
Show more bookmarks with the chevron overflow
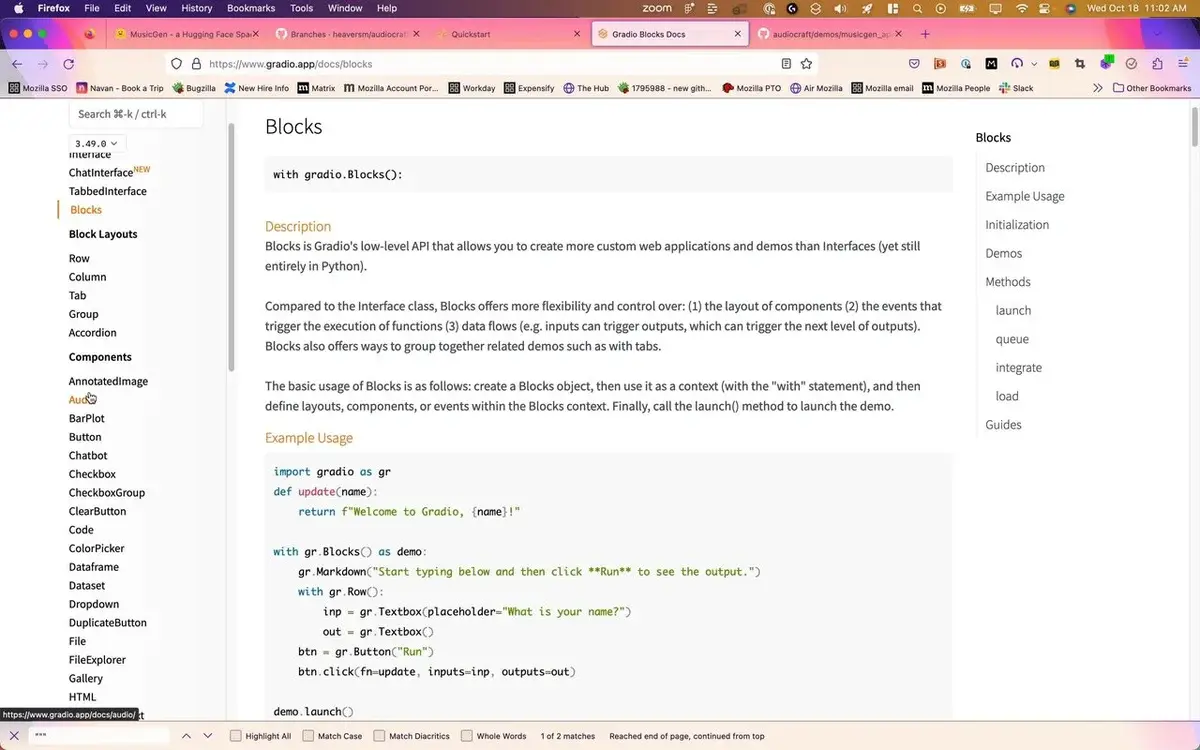[x=1098, y=88]
